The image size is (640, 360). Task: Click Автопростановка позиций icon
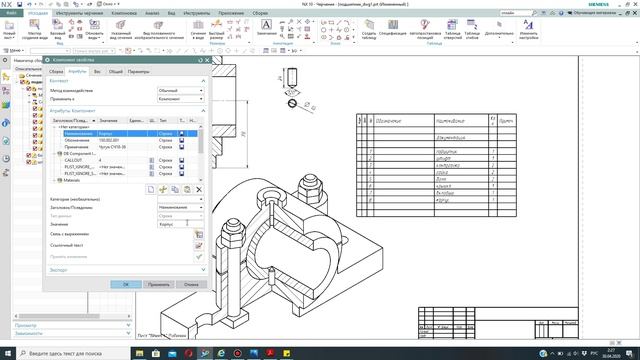click(425, 29)
